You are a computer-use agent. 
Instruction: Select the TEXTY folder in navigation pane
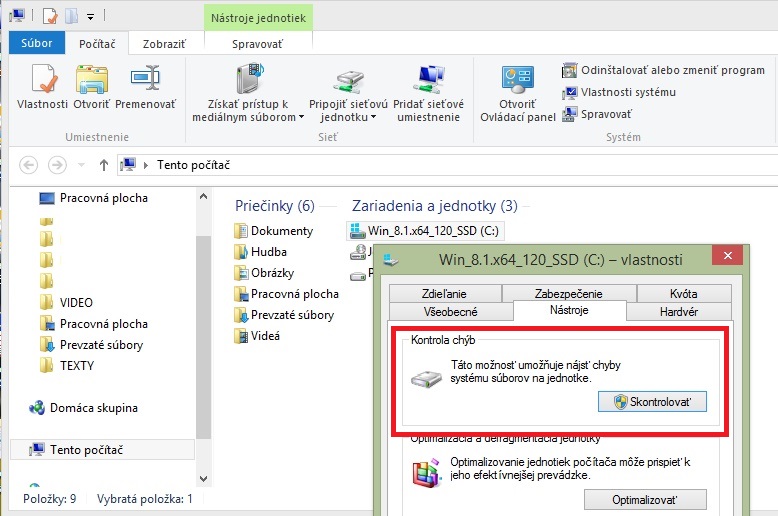(x=66, y=366)
